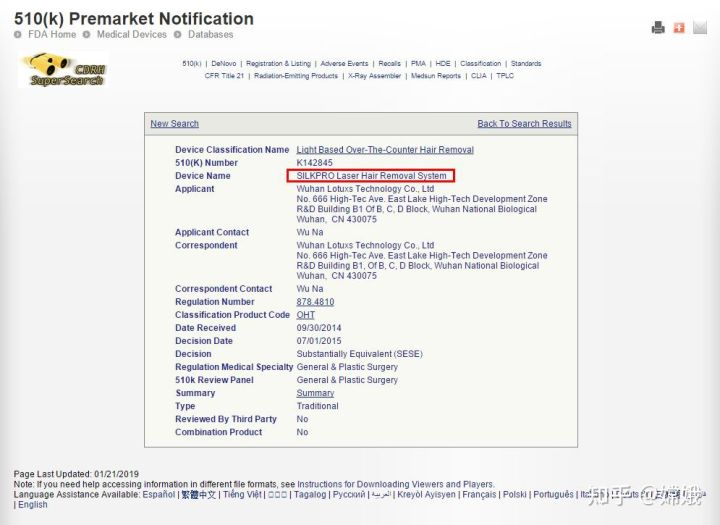Open the Recalls link
The width and height of the screenshot is (720, 525).
tap(389, 63)
